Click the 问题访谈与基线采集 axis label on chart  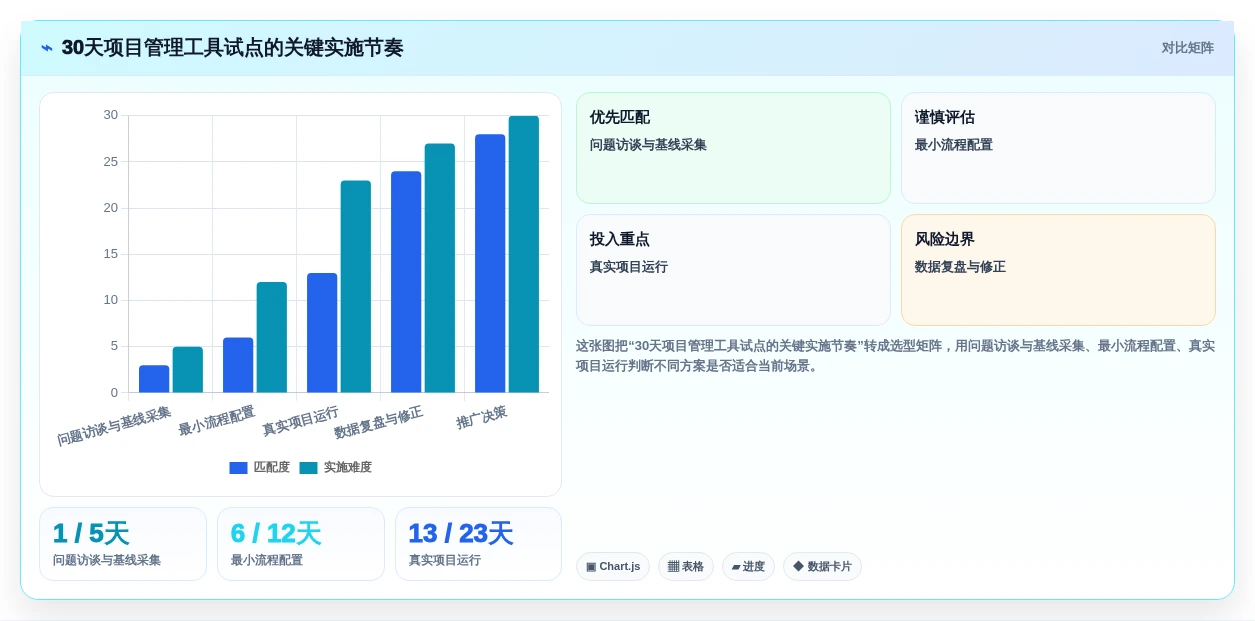[x=114, y=425]
